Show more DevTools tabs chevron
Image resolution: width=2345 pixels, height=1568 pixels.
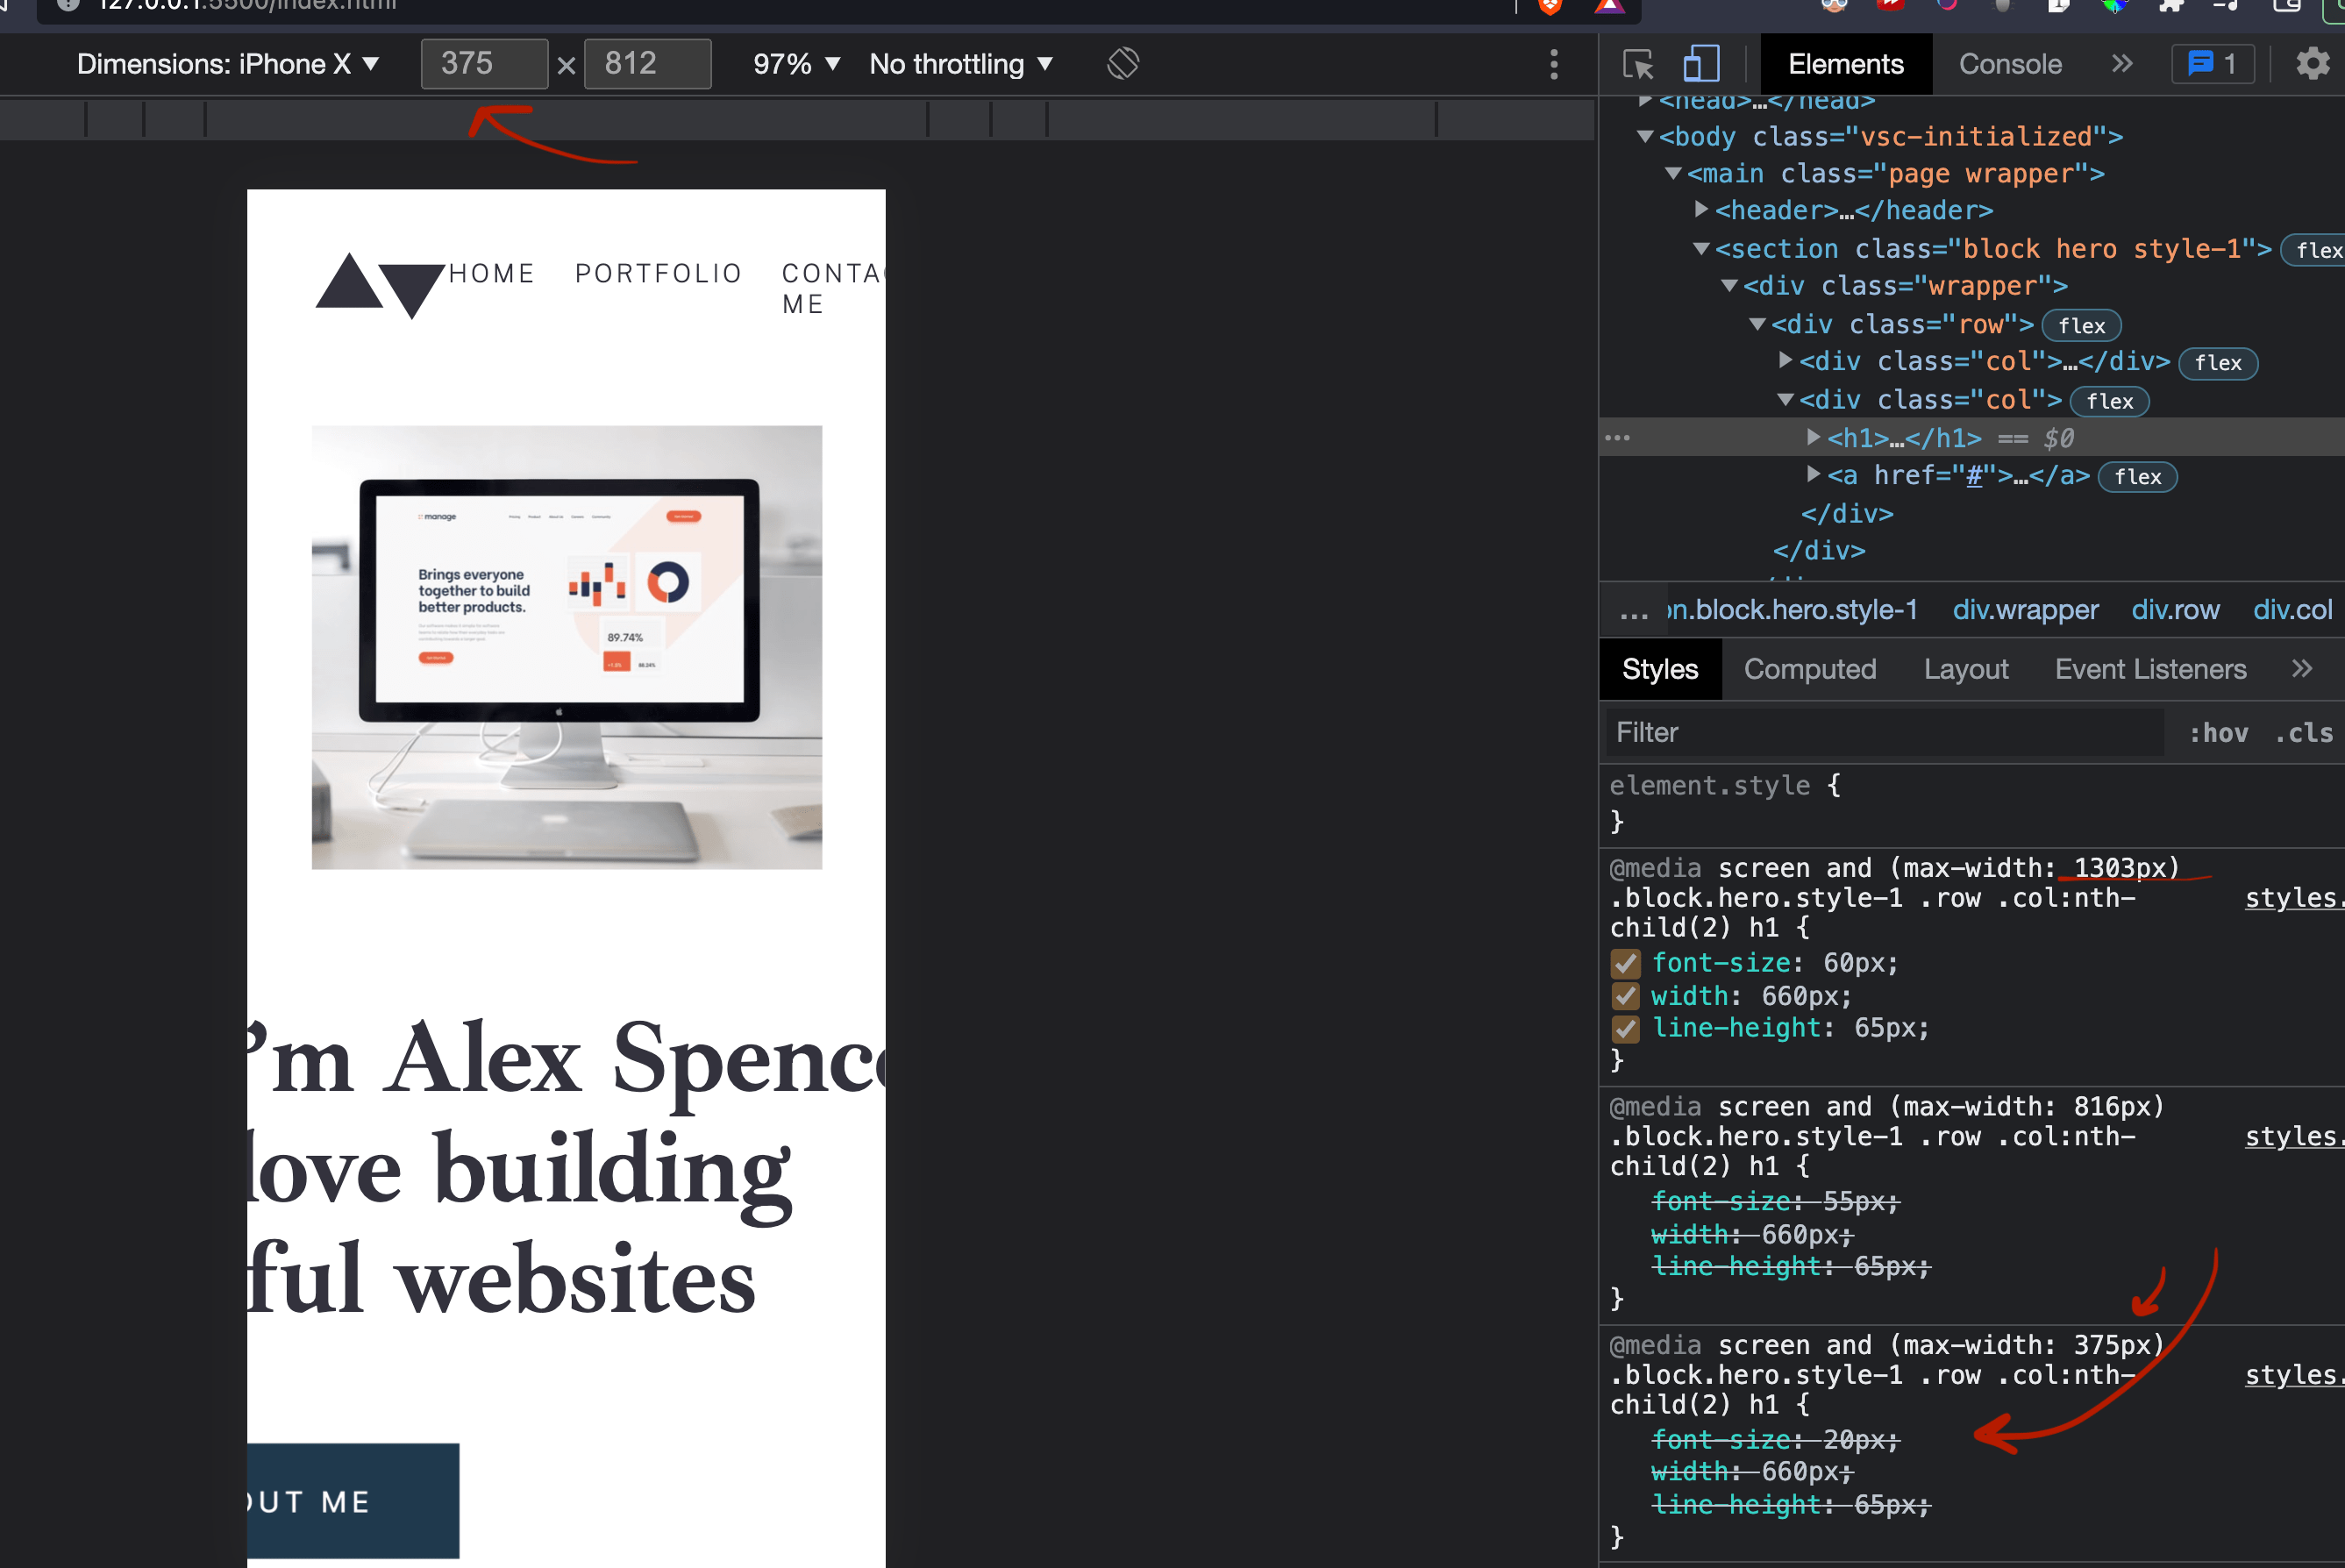click(2122, 64)
